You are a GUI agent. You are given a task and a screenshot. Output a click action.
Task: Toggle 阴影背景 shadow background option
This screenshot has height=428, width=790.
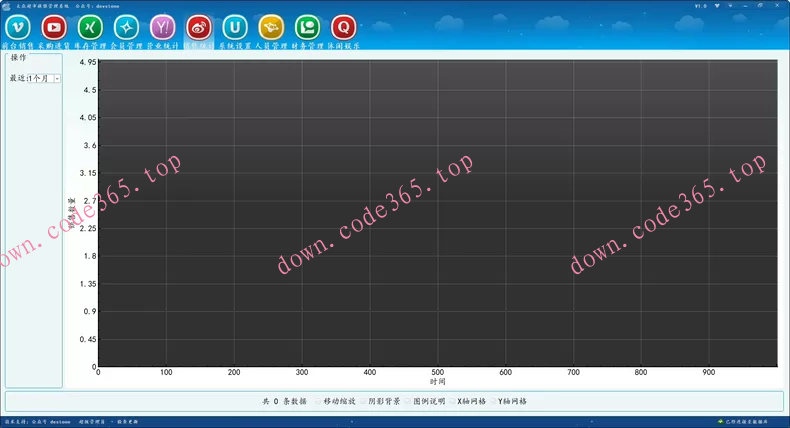pos(362,401)
